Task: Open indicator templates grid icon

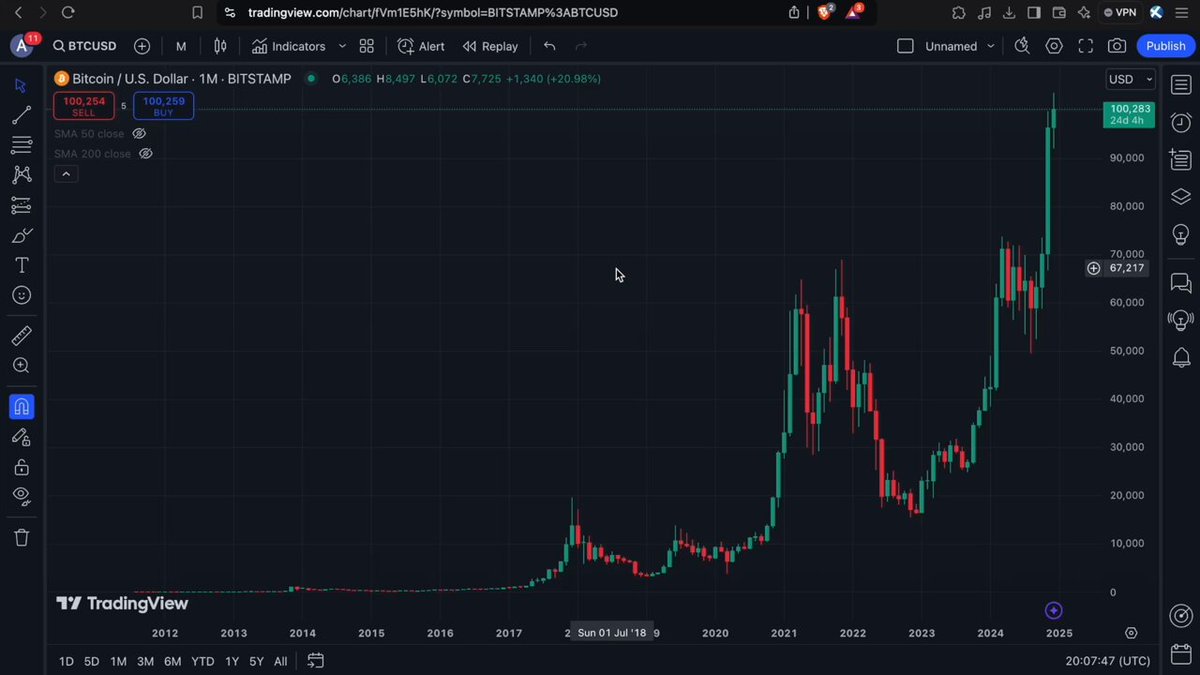Action: [x=367, y=46]
